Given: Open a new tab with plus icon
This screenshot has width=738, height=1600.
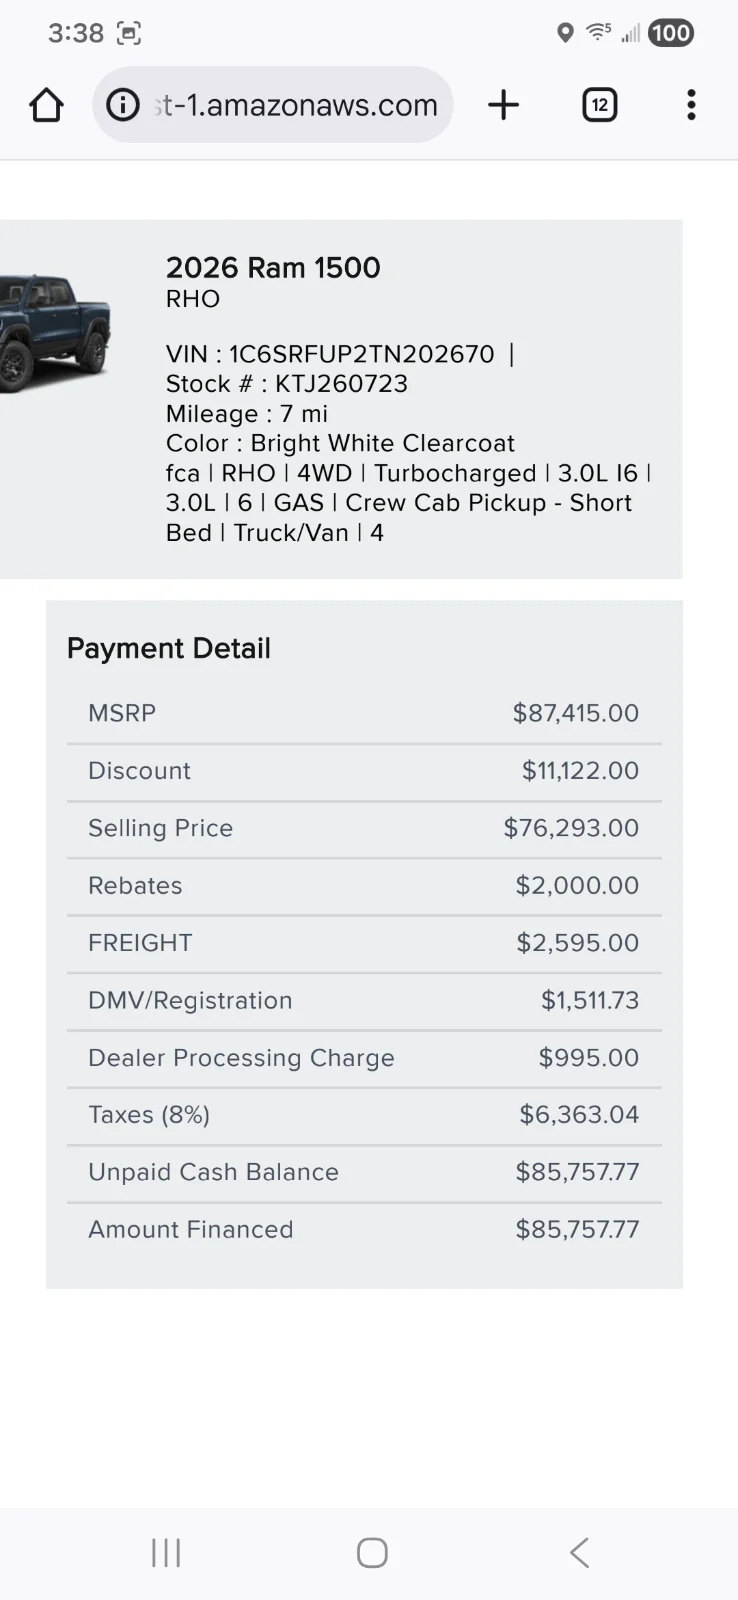Looking at the screenshot, I should (x=504, y=105).
